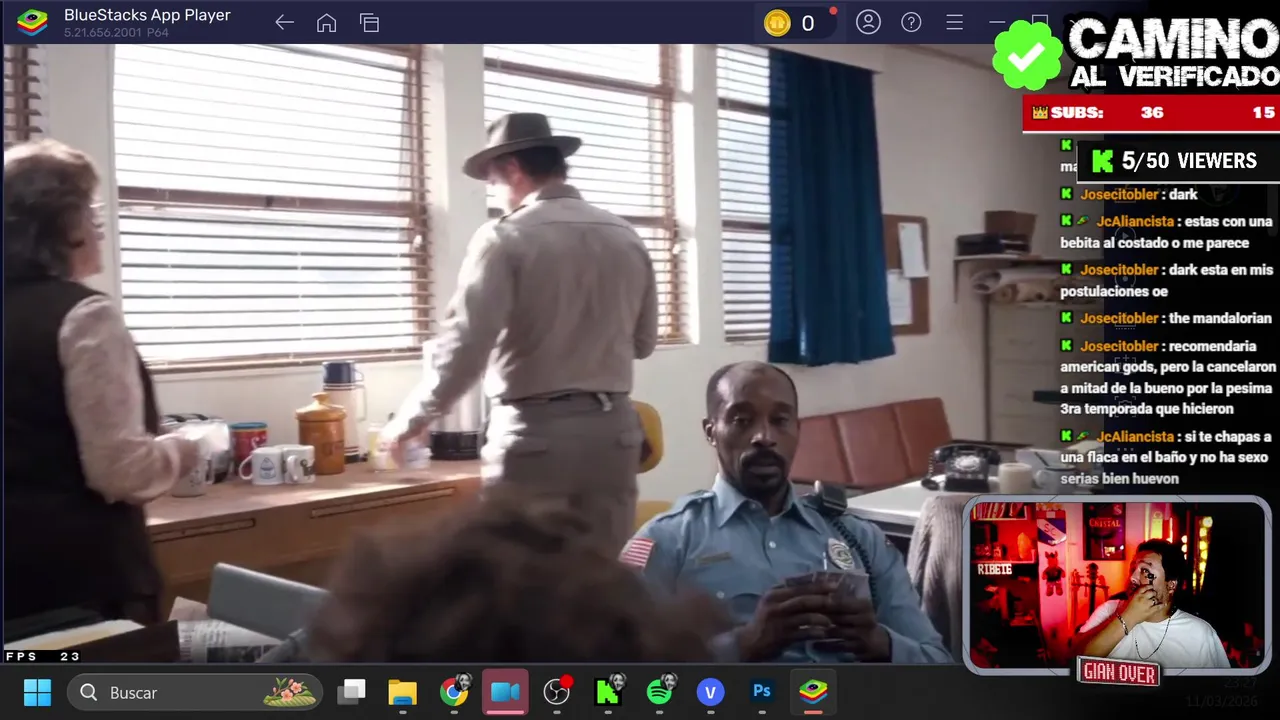
Task: Click message 'recomendaria american gods'
Action: [1167, 377]
